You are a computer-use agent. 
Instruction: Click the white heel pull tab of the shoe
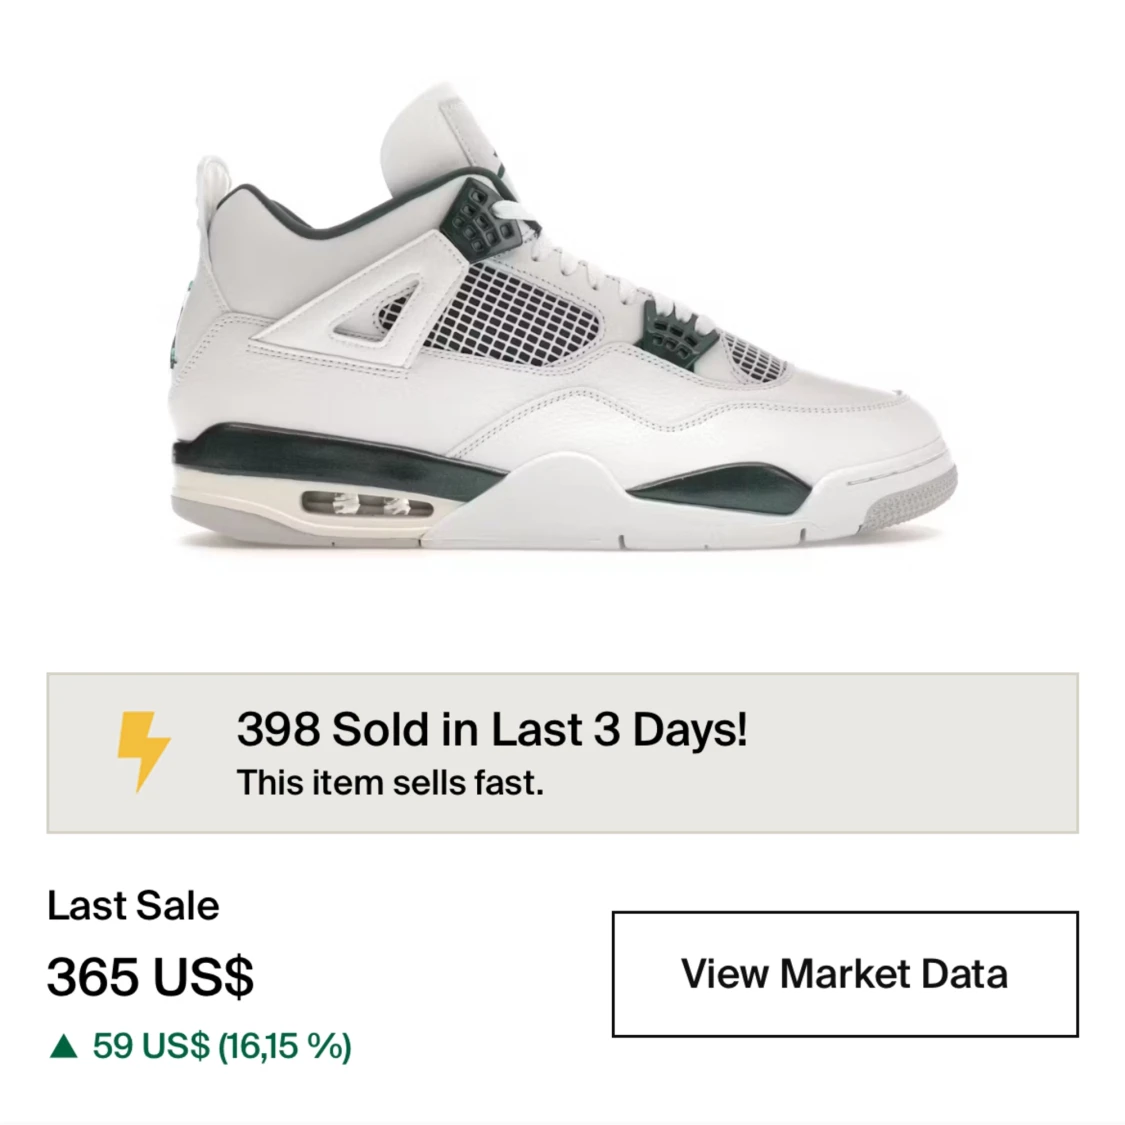[208, 190]
